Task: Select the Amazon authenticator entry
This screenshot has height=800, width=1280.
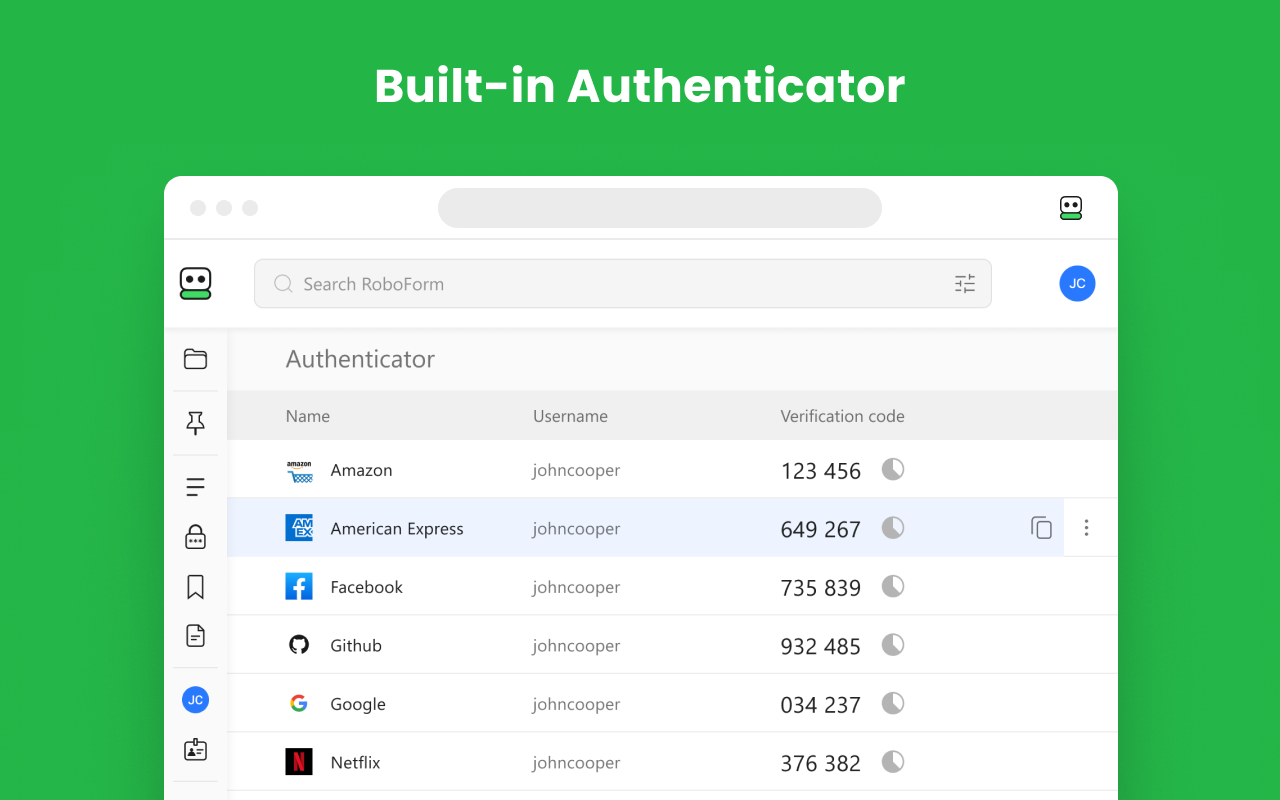Action: point(361,470)
